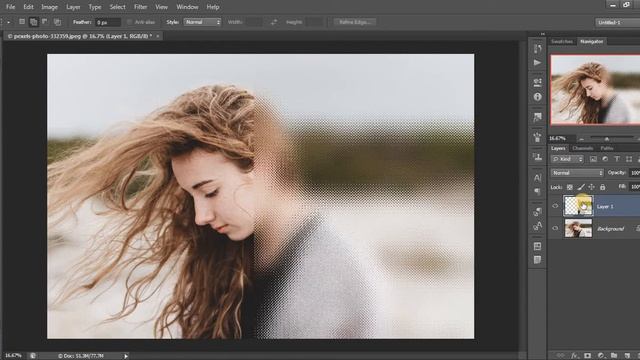The height and width of the screenshot is (360, 640).
Task: Click Add layer style fx icon
Action: click(575, 356)
